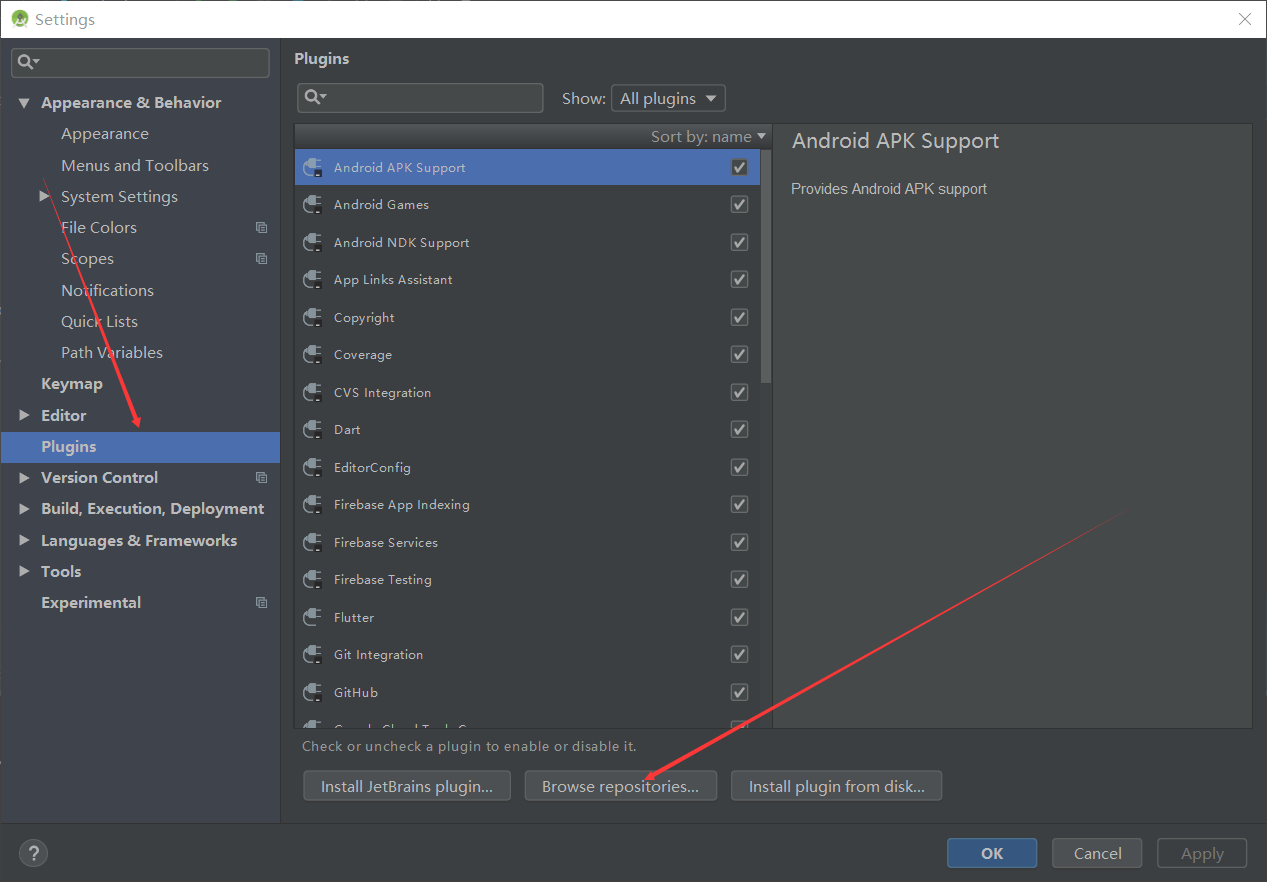Viewport: 1267px width, 882px height.
Task: Click Browse repositories button
Action: point(620,786)
